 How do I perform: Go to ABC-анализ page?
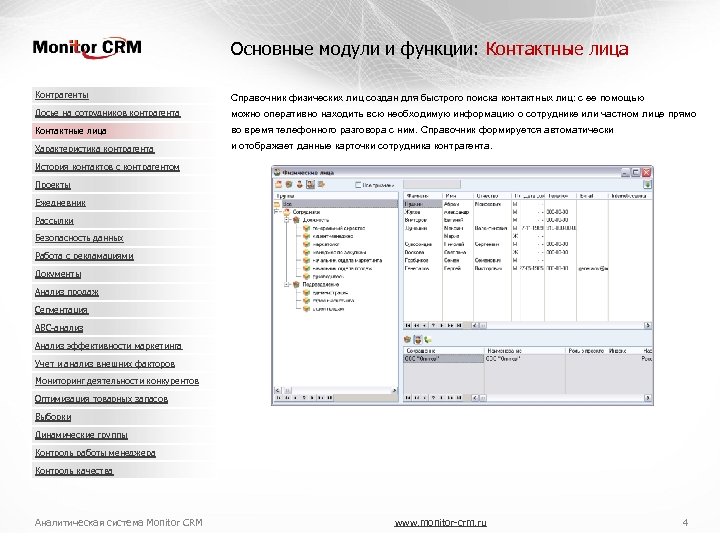pos(59,328)
